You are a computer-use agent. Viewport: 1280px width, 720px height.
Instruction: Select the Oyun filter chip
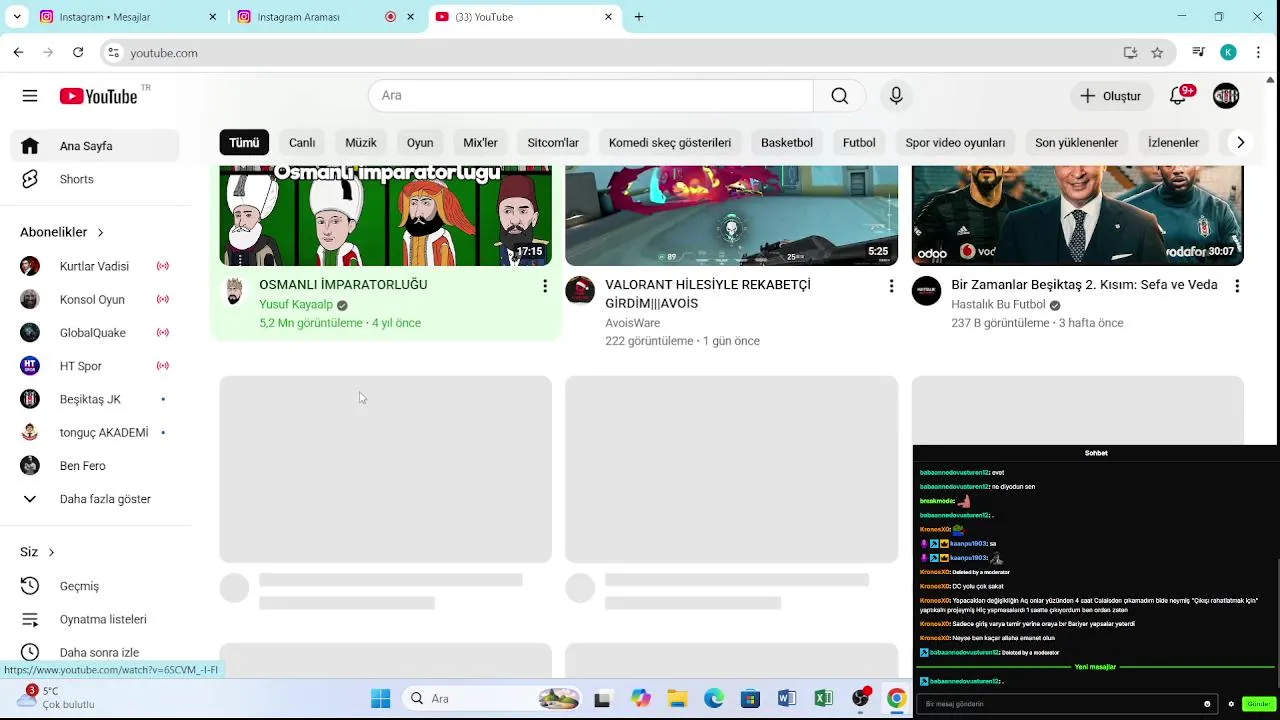tap(420, 143)
